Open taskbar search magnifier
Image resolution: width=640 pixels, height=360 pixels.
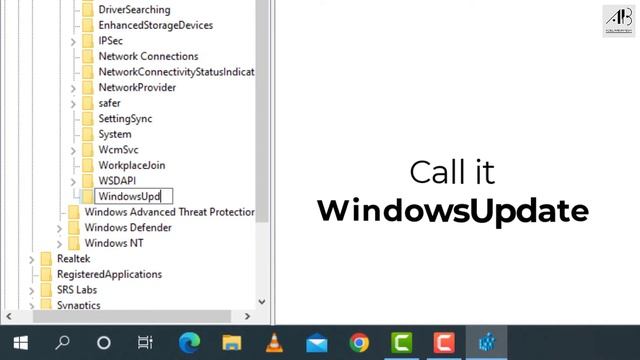click(62, 343)
